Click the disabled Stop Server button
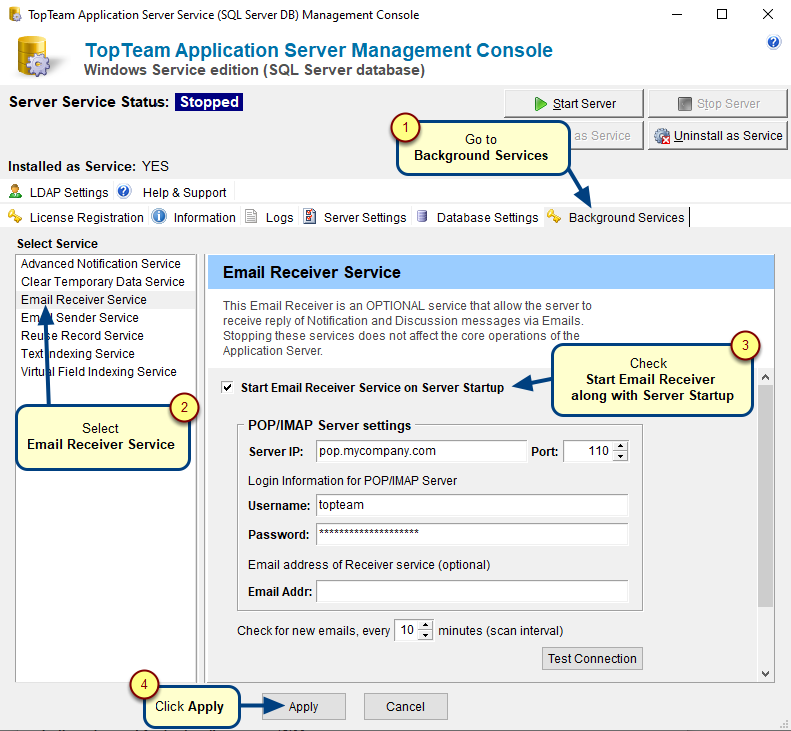Image resolution: width=791 pixels, height=731 pixels. point(717,103)
